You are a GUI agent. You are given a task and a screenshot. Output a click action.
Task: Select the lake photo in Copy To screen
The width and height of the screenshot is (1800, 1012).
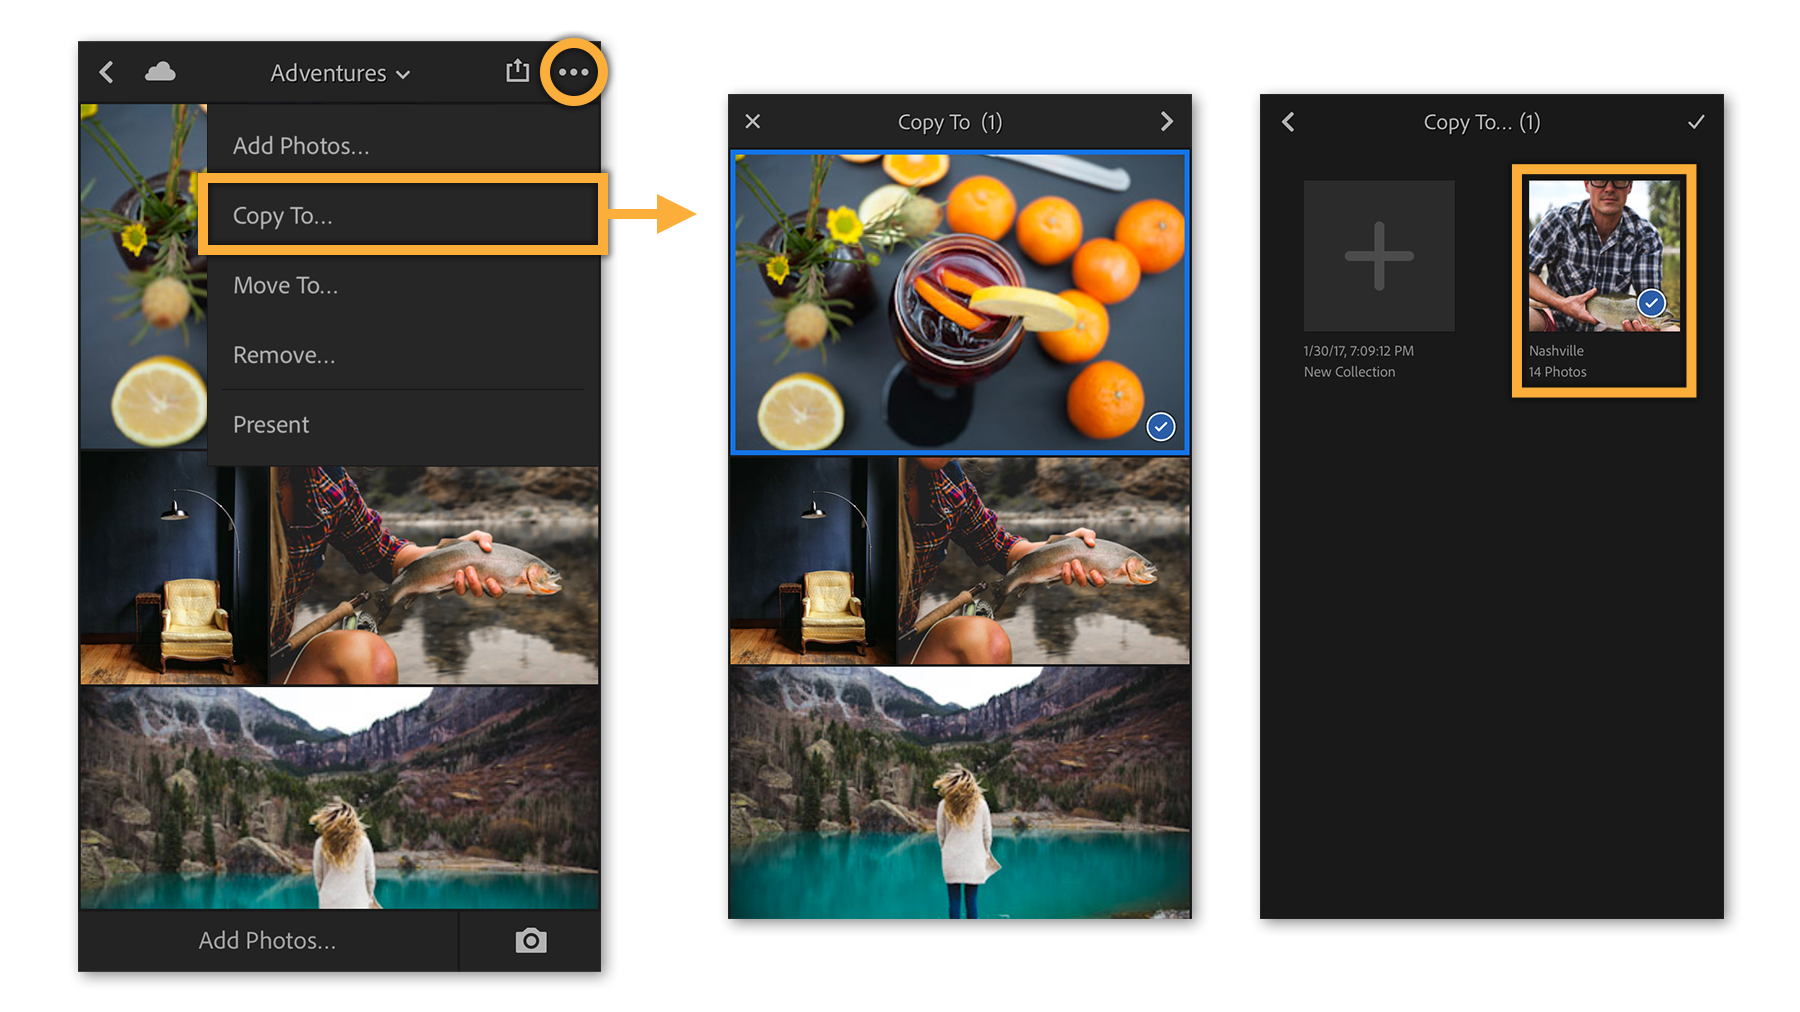(x=960, y=792)
